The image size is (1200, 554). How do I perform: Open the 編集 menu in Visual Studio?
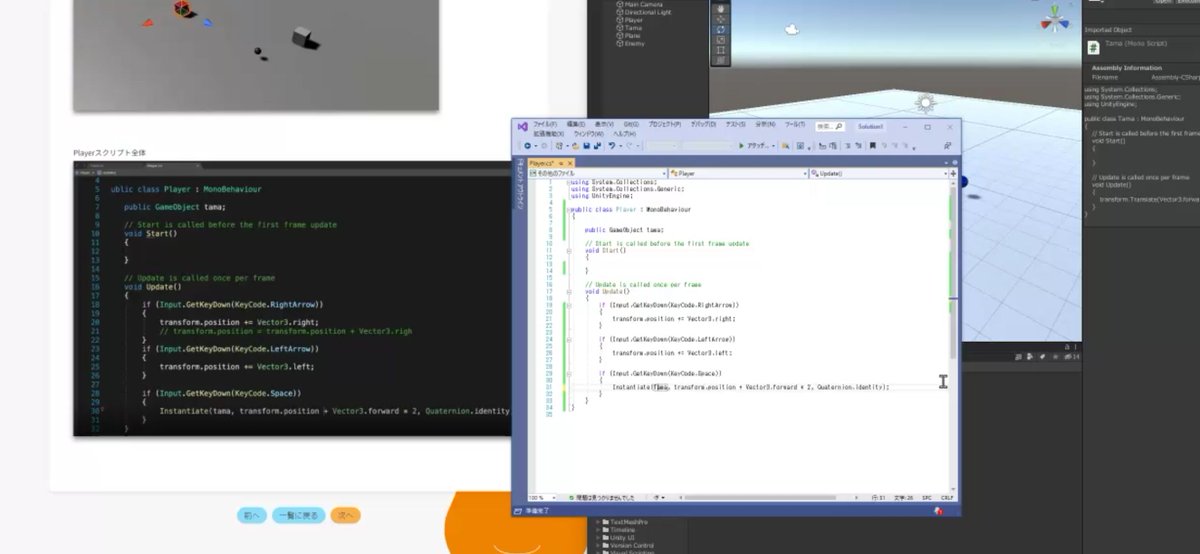(x=576, y=124)
